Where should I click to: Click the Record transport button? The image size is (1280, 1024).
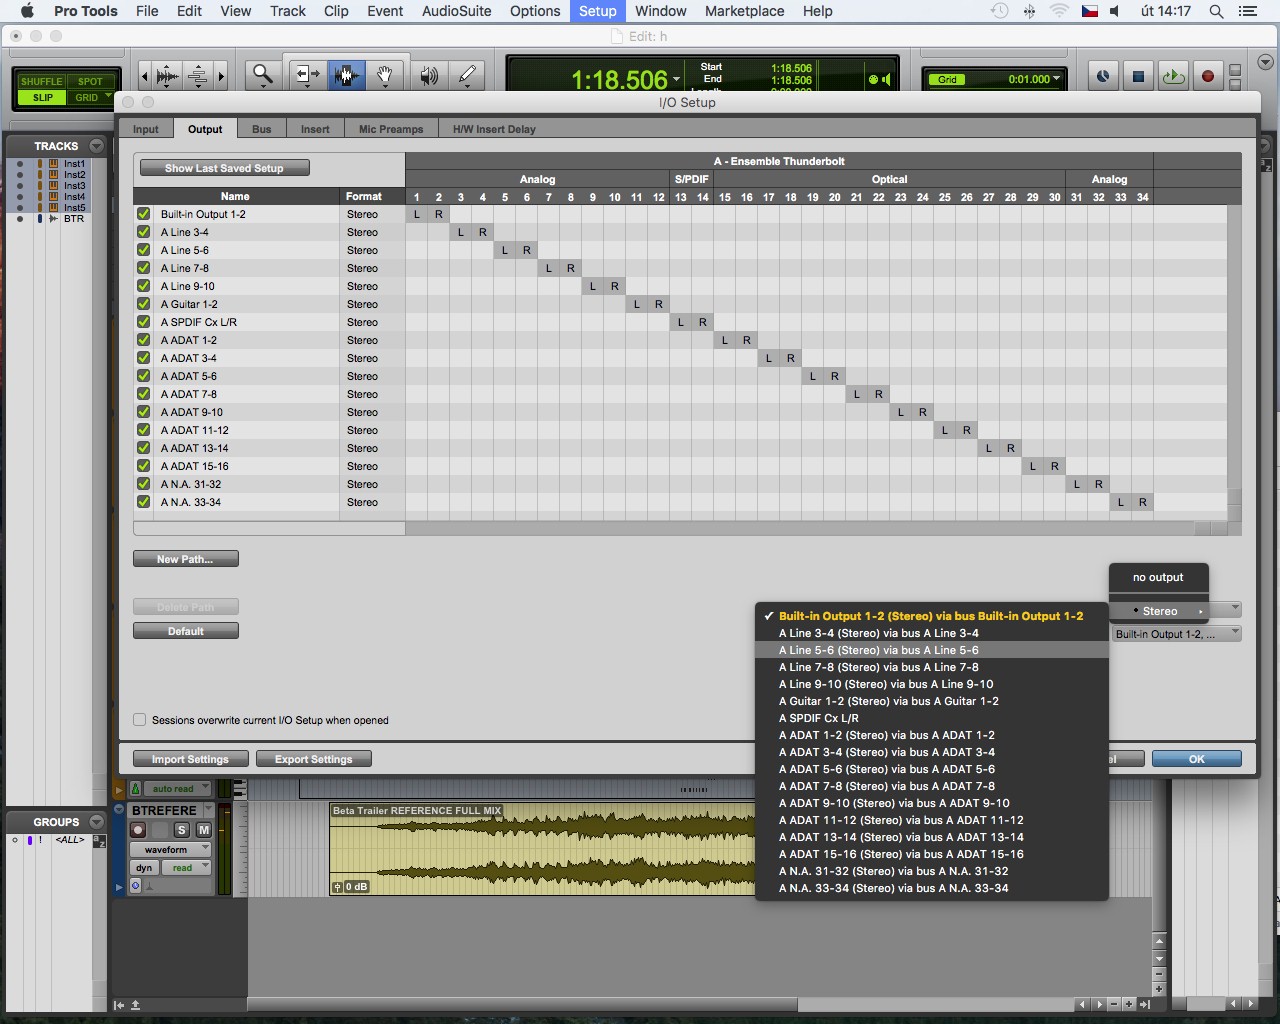coord(1208,76)
